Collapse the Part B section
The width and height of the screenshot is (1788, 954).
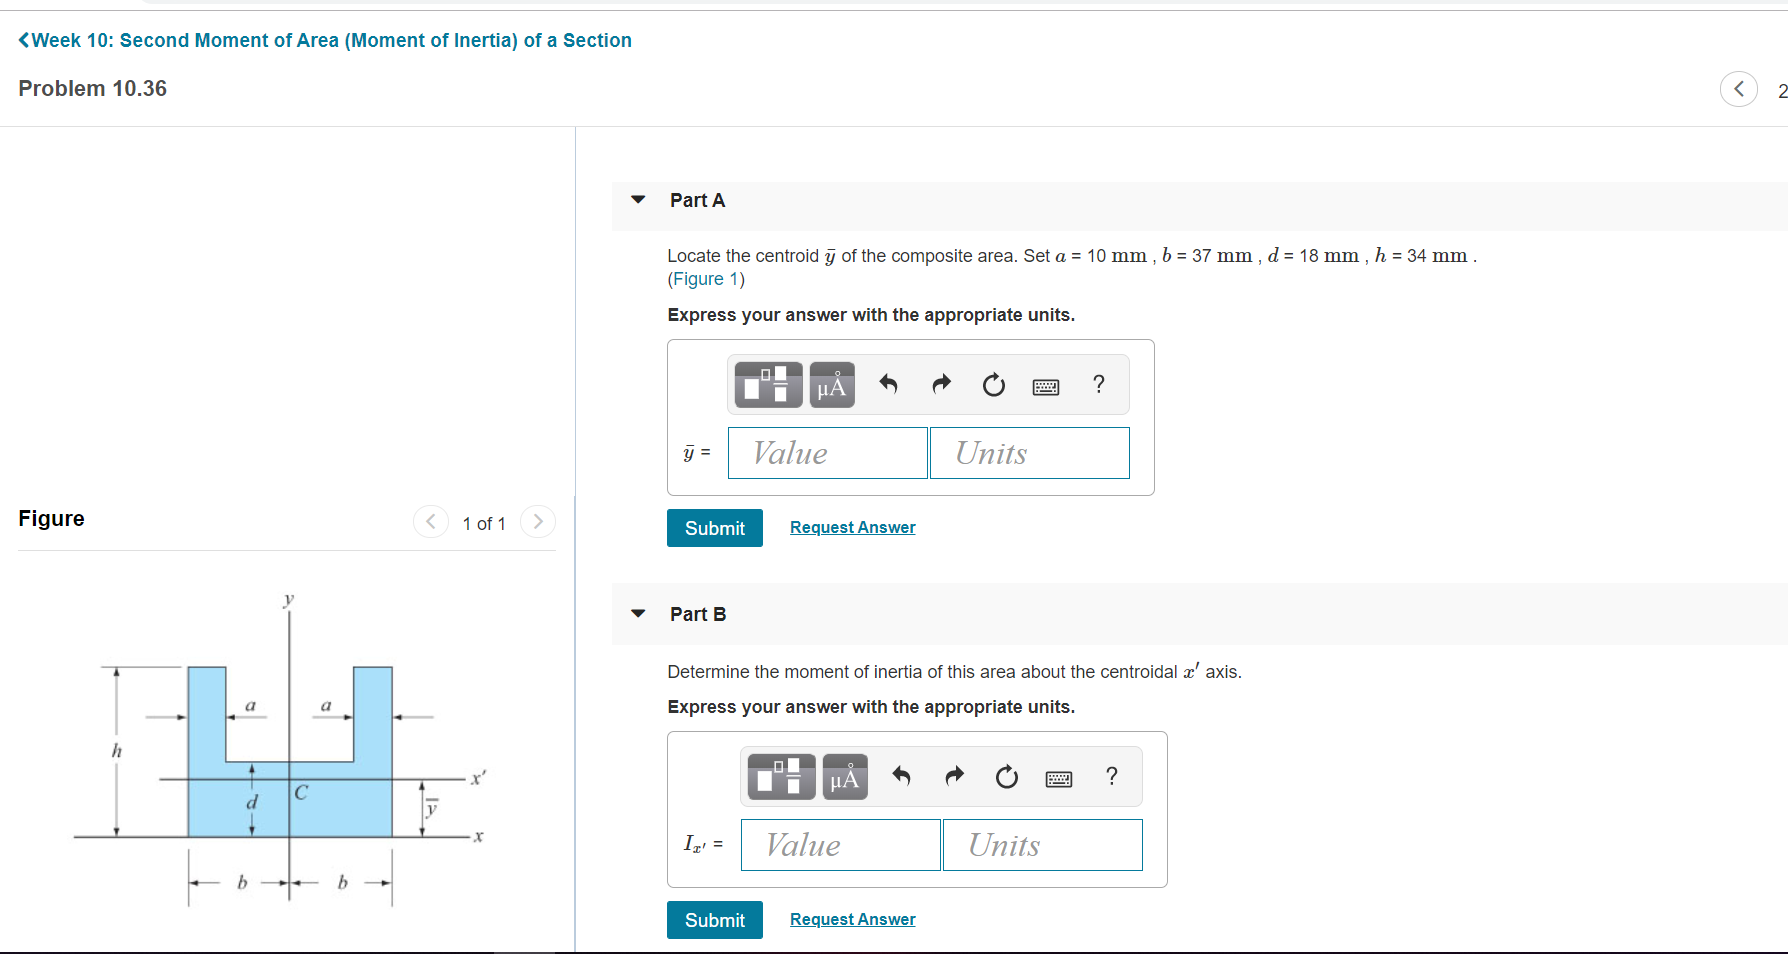coord(637,614)
